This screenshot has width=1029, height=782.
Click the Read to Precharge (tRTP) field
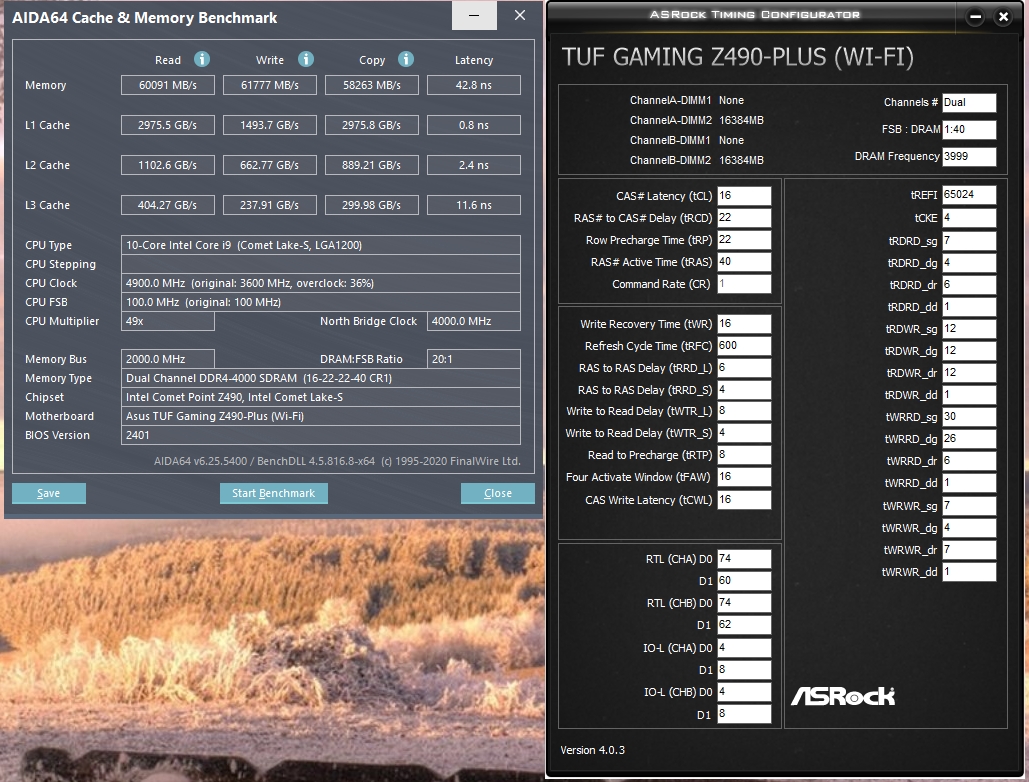[744, 455]
